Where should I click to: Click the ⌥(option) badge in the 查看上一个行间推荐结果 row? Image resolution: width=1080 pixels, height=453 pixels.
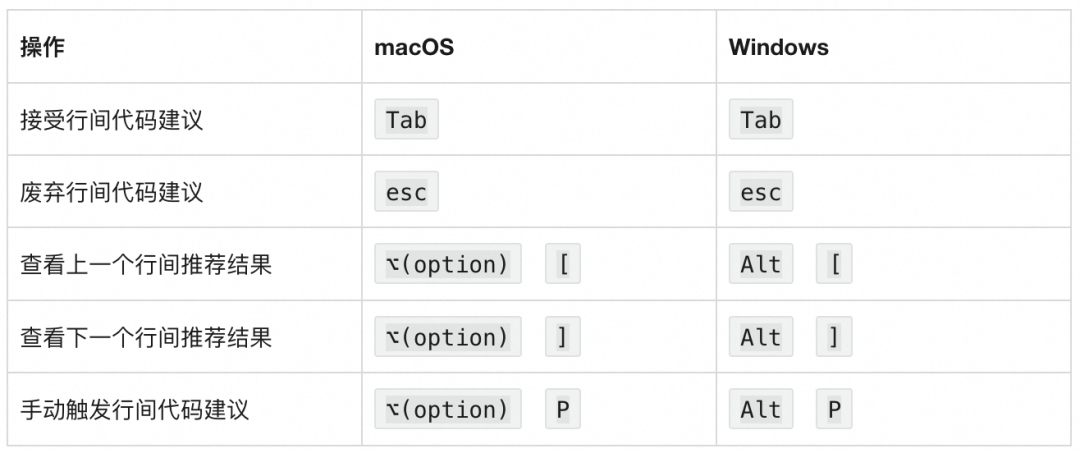tap(447, 265)
